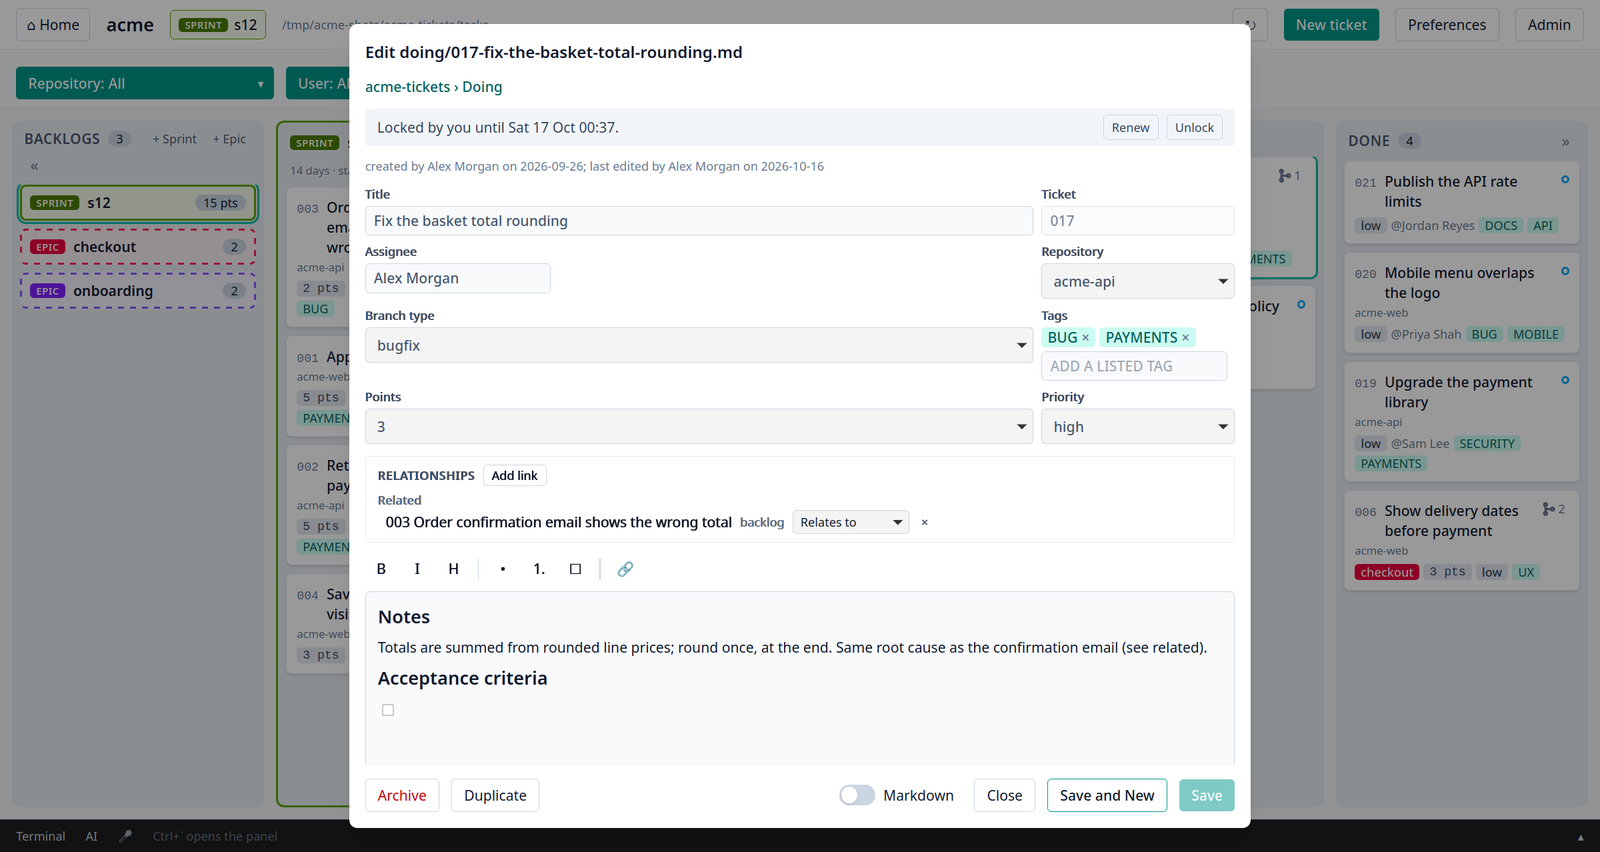The width and height of the screenshot is (1600, 852).
Task: Collapse the Done column with its chevron
Action: (1565, 142)
